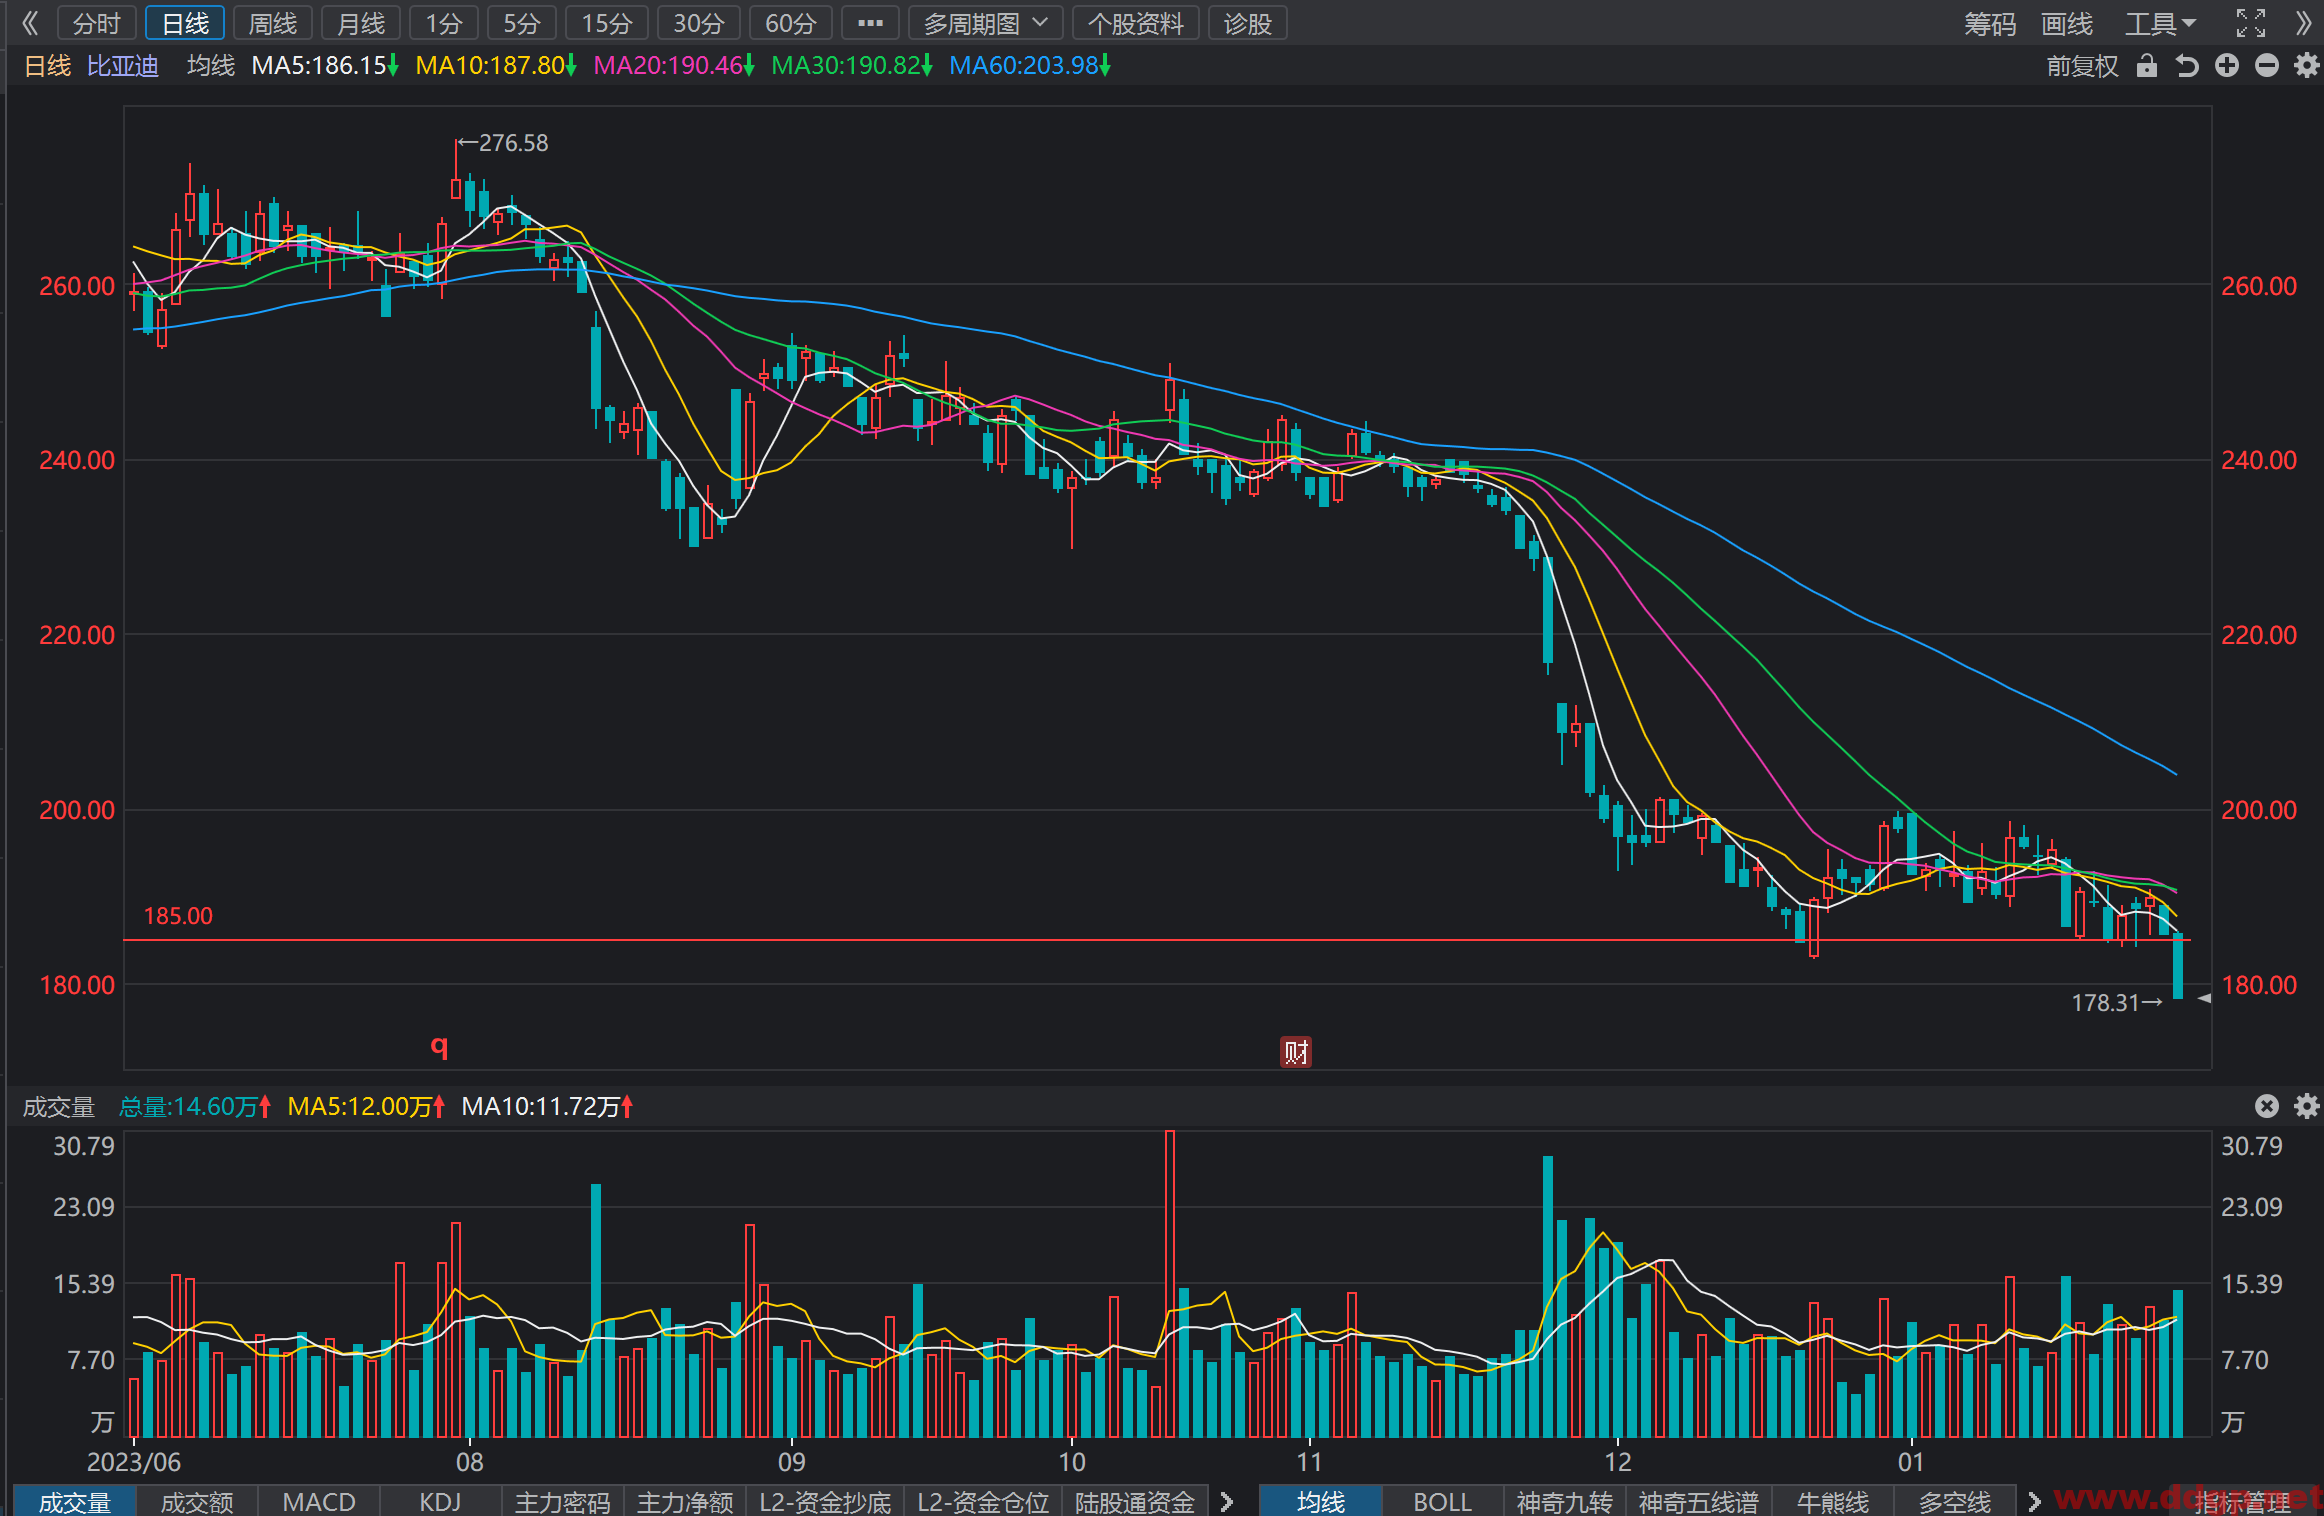
Task: Open the 多周期图 dropdown
Action: coord(985,23)
